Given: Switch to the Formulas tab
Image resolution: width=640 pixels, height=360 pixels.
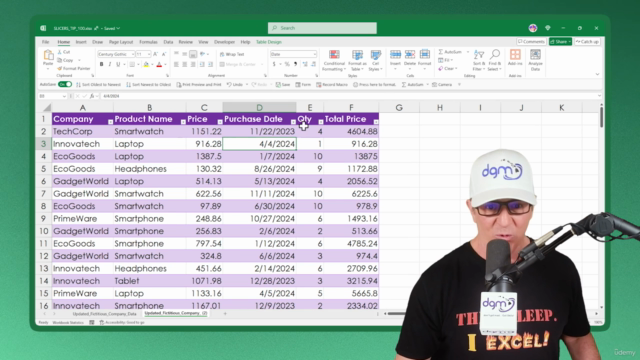Looking at the screenshot, I should coord(148,42).
